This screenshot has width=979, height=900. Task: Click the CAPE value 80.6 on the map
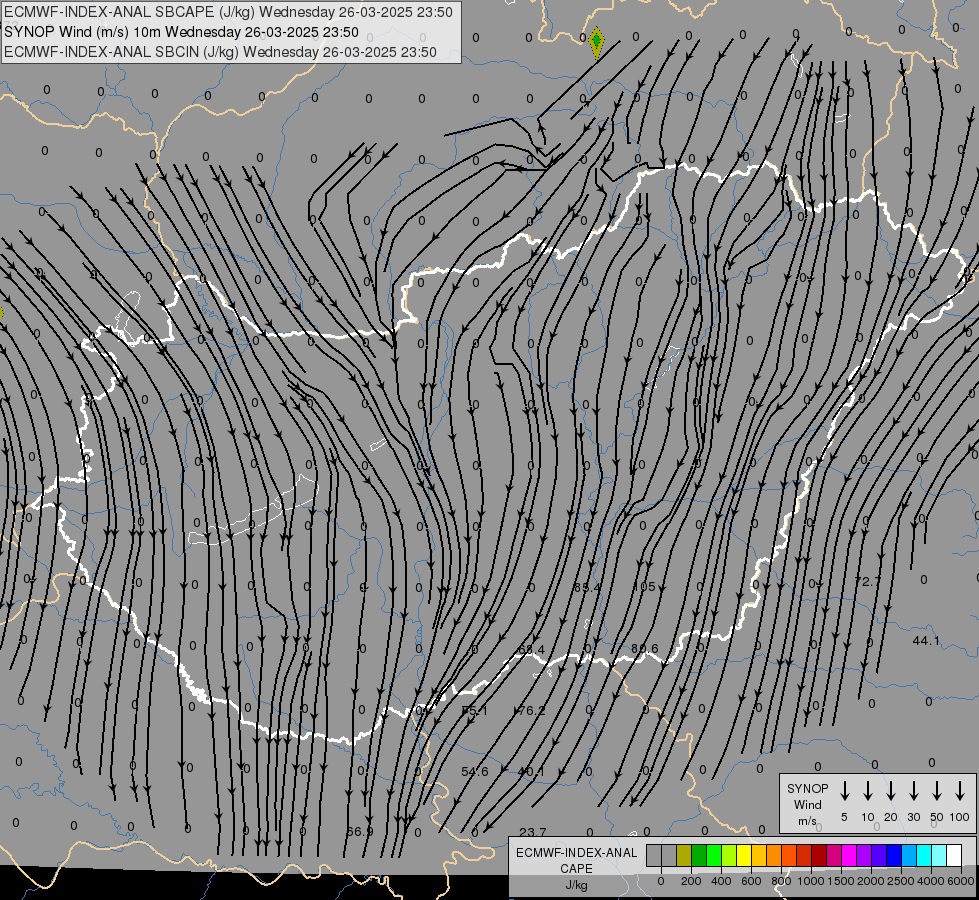[x=644, y=649]
